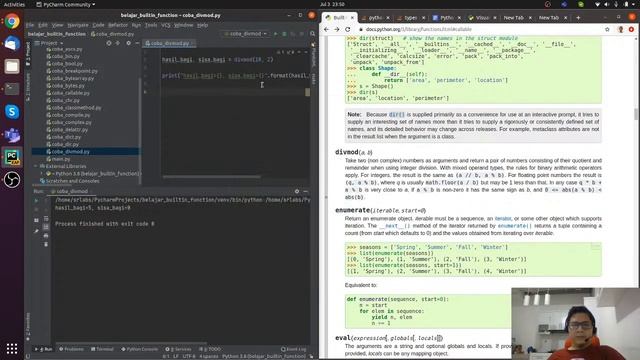640x360 pixels.
Task: Open Thunderbird mail from the dock
Action: coord(12,43)
